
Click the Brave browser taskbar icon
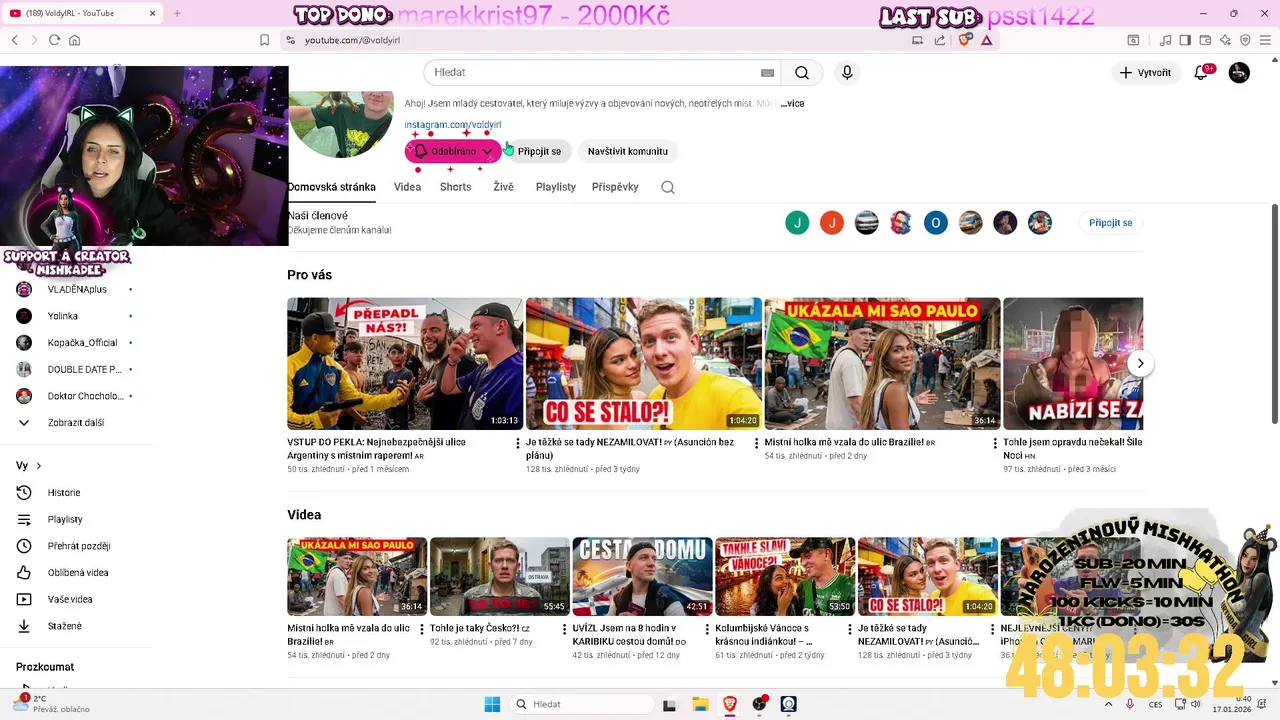729,704
